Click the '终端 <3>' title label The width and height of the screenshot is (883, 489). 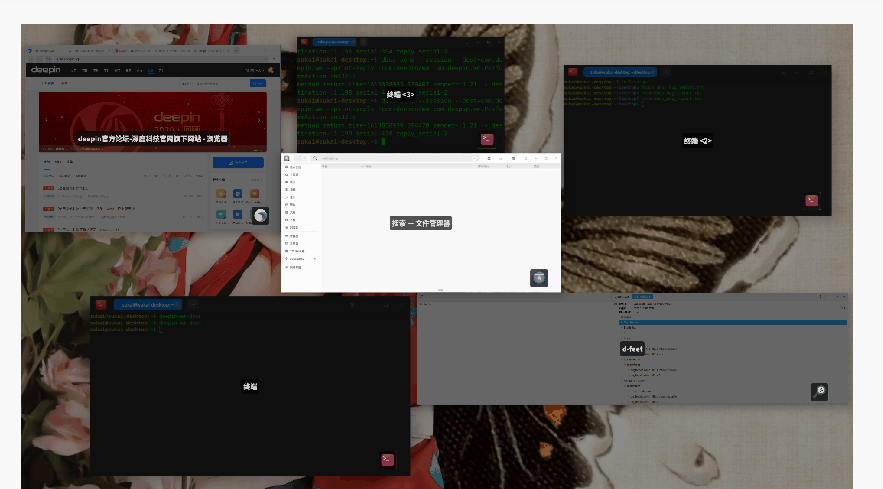tap(400, 95)
